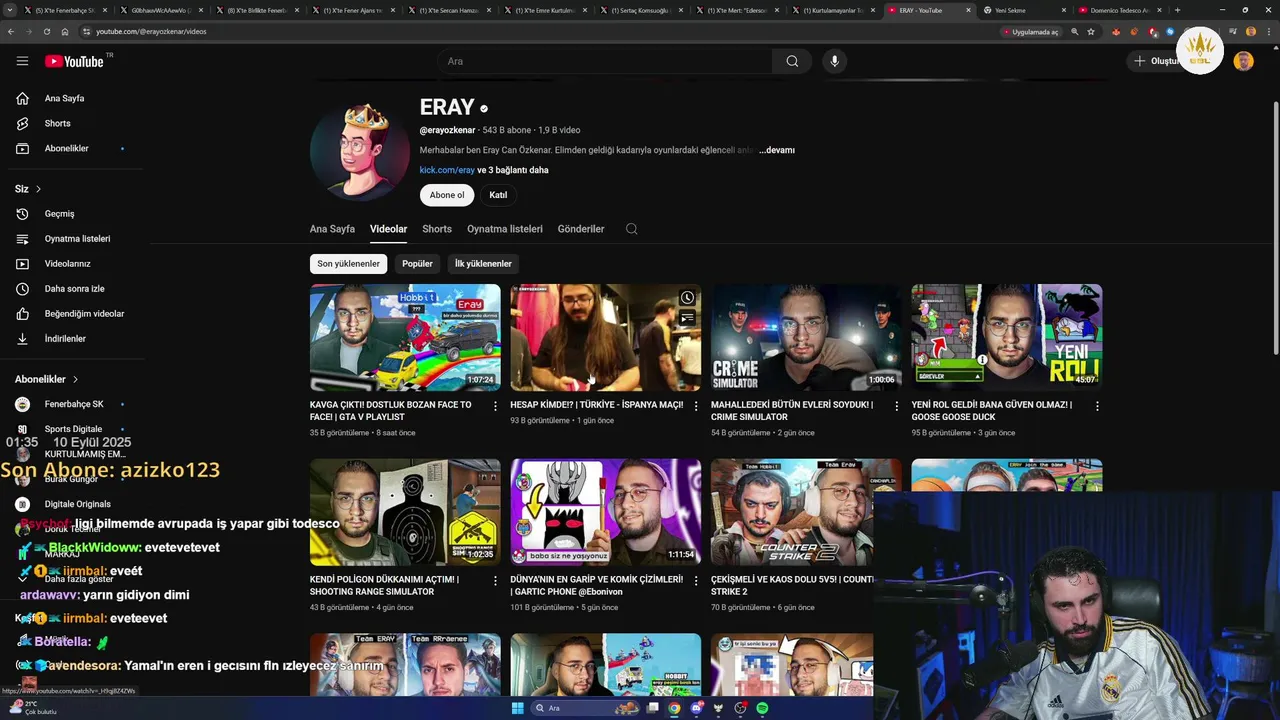
Task: Search within channel using magnifier icon
Action: point(632,229)
